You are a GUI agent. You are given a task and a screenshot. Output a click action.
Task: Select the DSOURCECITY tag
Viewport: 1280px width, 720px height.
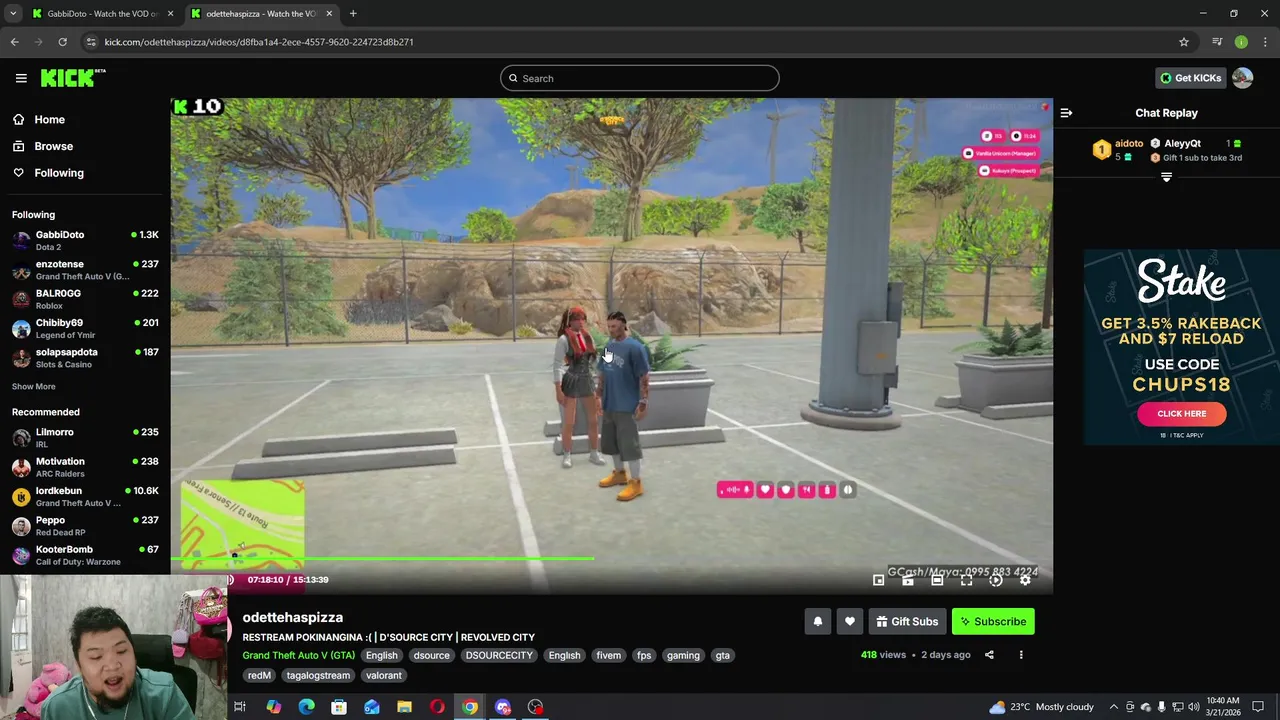[x=499, y=655]
